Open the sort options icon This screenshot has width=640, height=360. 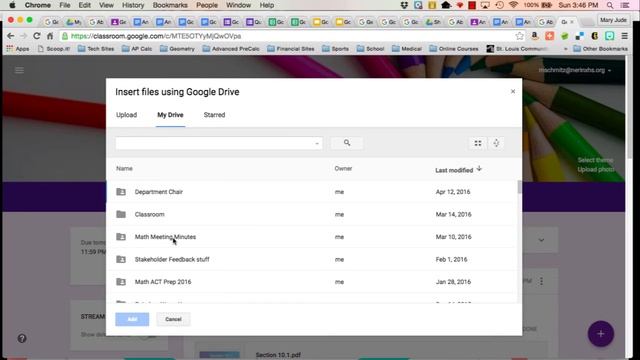496,143
